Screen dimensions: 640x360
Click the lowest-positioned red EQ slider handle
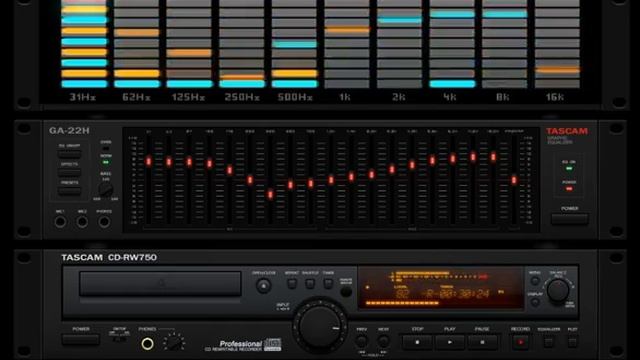270,195
